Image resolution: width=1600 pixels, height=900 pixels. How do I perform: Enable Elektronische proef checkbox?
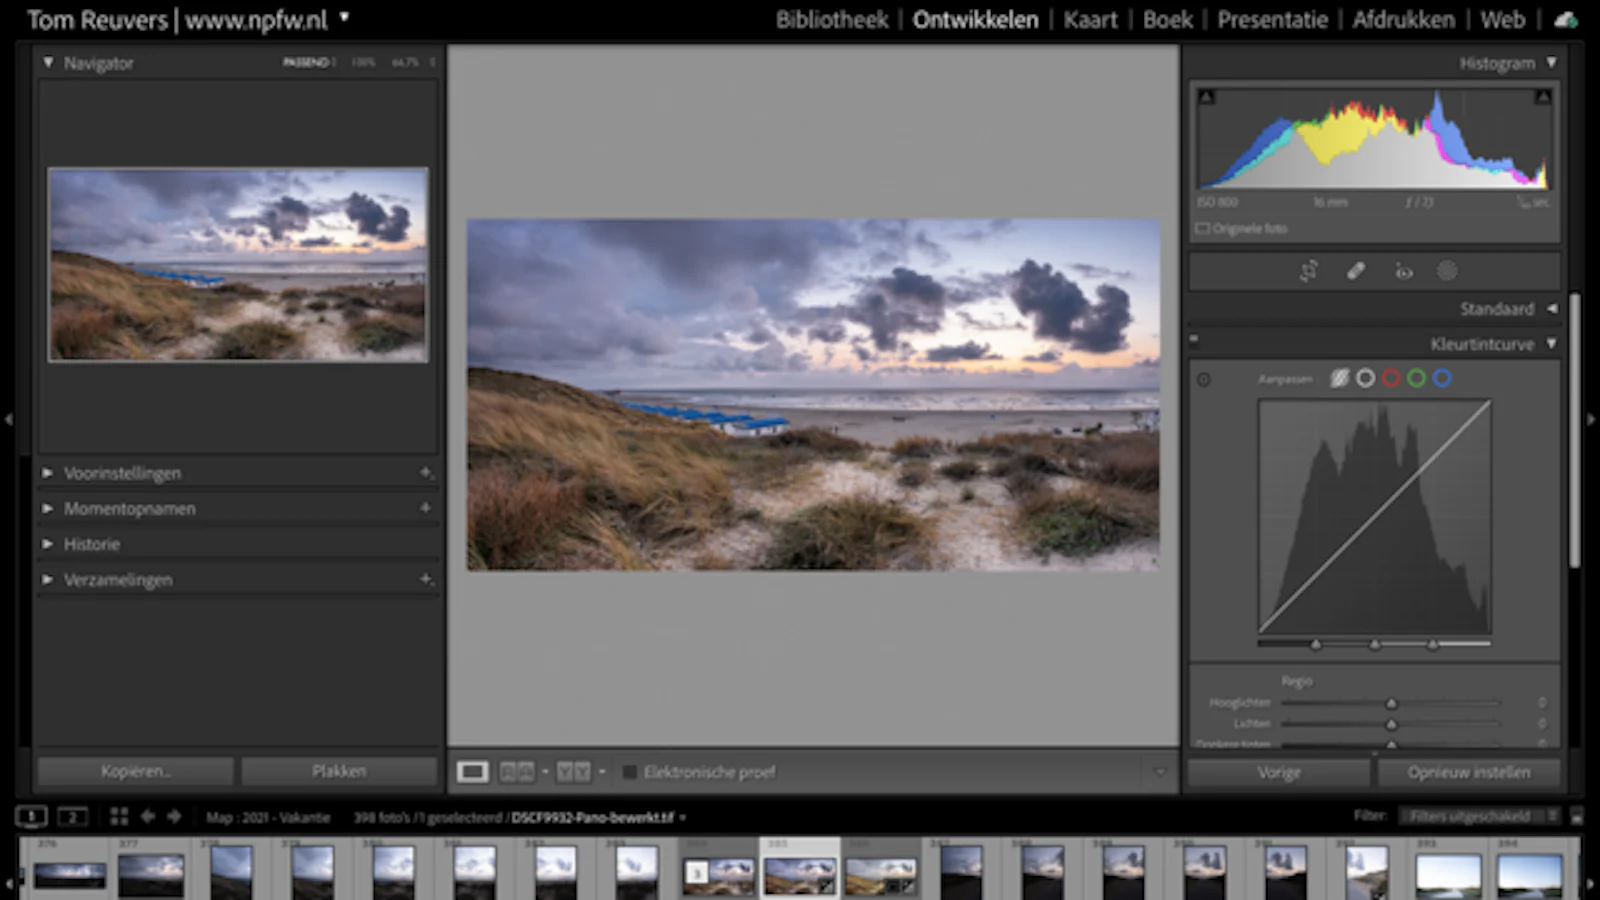pyautogui.click(x=630, y=772)
